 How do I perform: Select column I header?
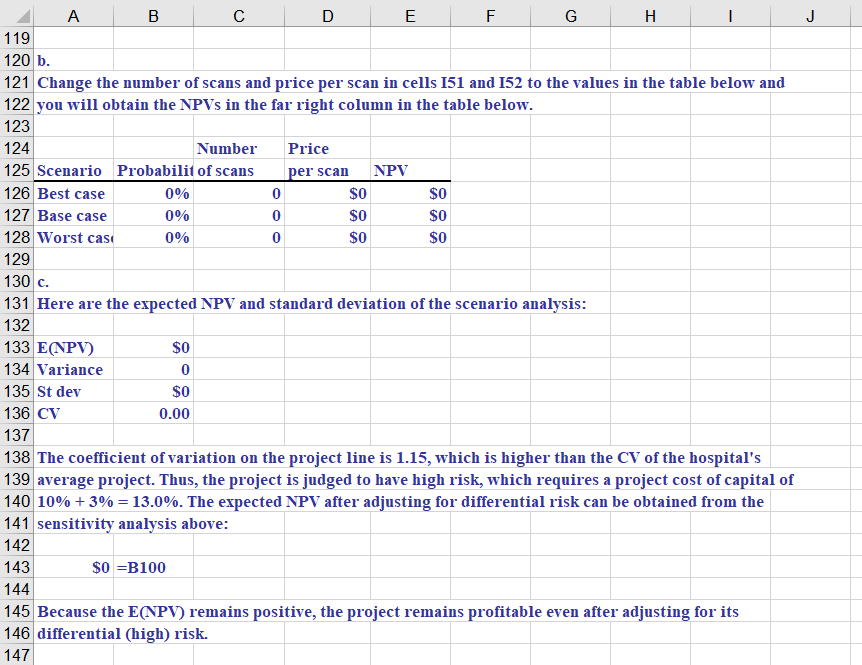point(730,16)
